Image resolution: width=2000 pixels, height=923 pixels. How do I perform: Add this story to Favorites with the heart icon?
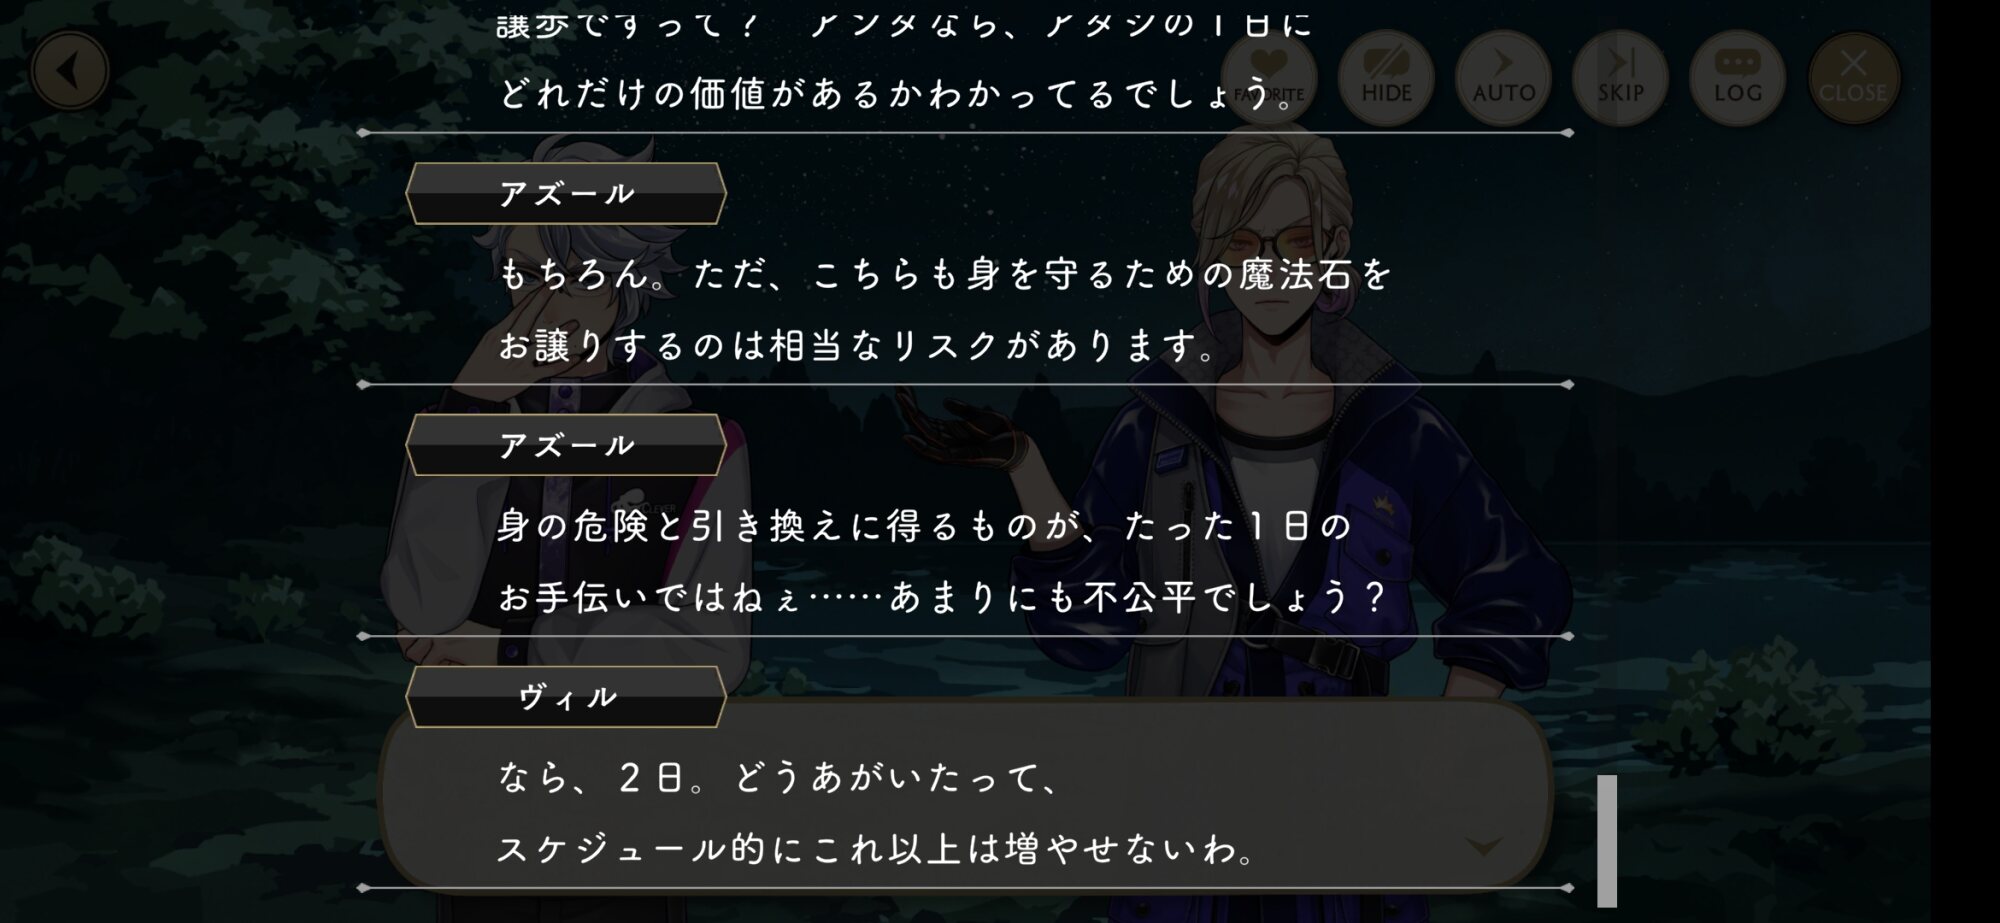pos(1268,76)
